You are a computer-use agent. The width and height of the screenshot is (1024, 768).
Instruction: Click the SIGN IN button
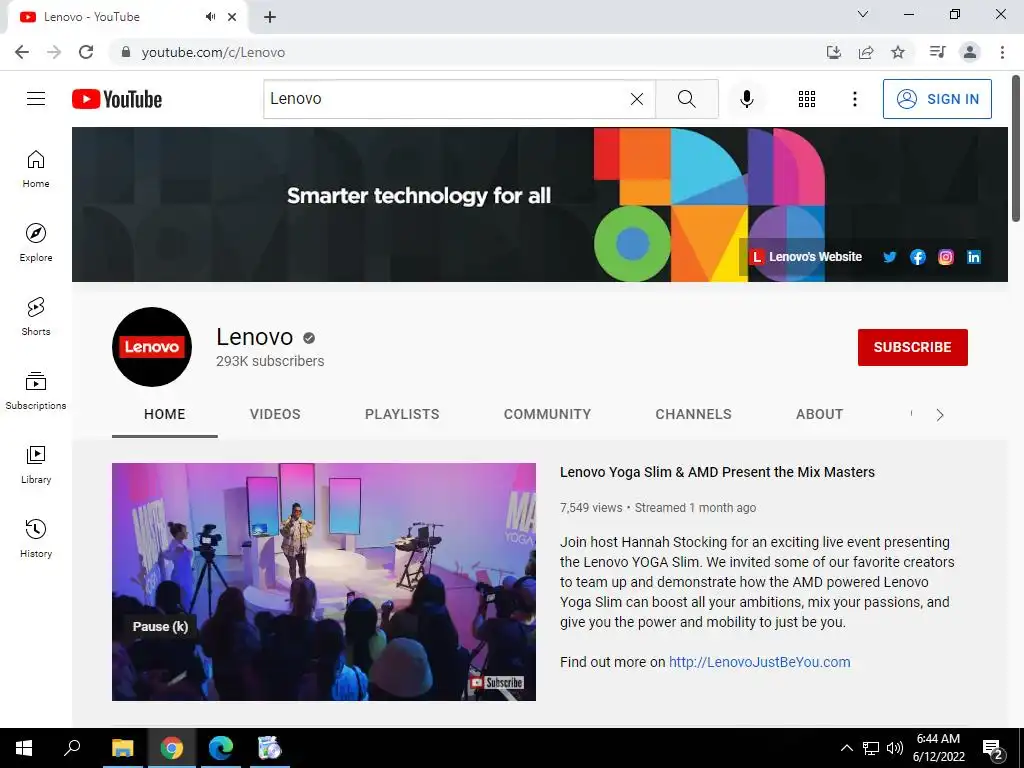(x=936, y=99)
